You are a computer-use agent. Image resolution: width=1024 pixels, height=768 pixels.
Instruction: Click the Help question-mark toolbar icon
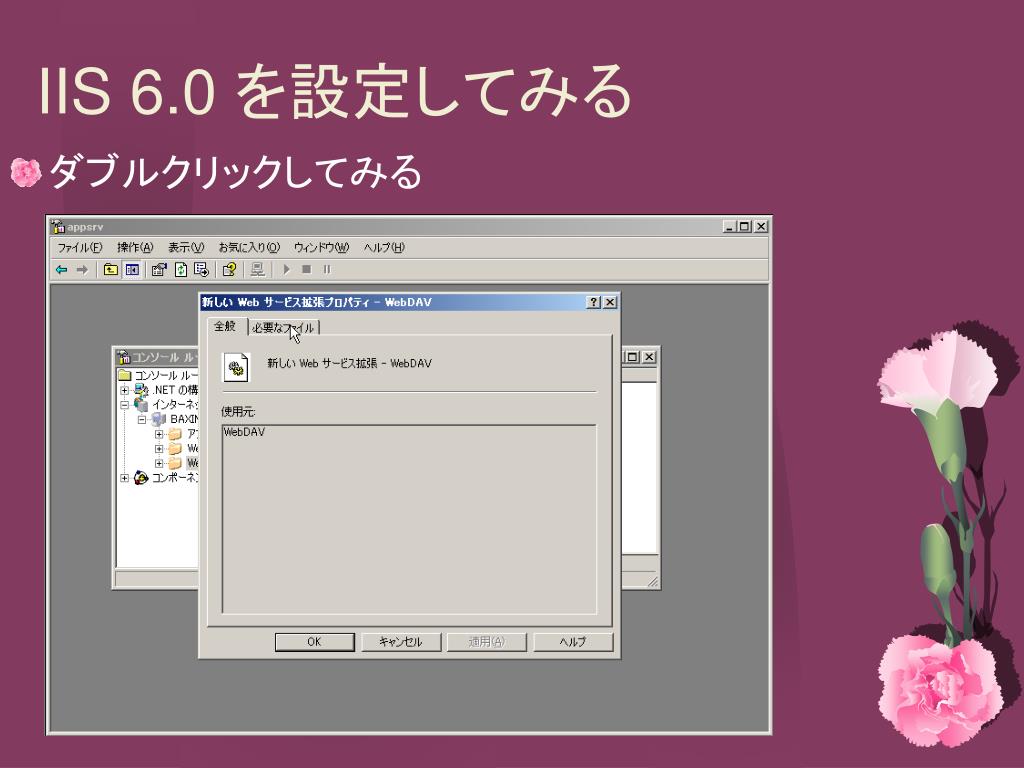coord(229,270)
